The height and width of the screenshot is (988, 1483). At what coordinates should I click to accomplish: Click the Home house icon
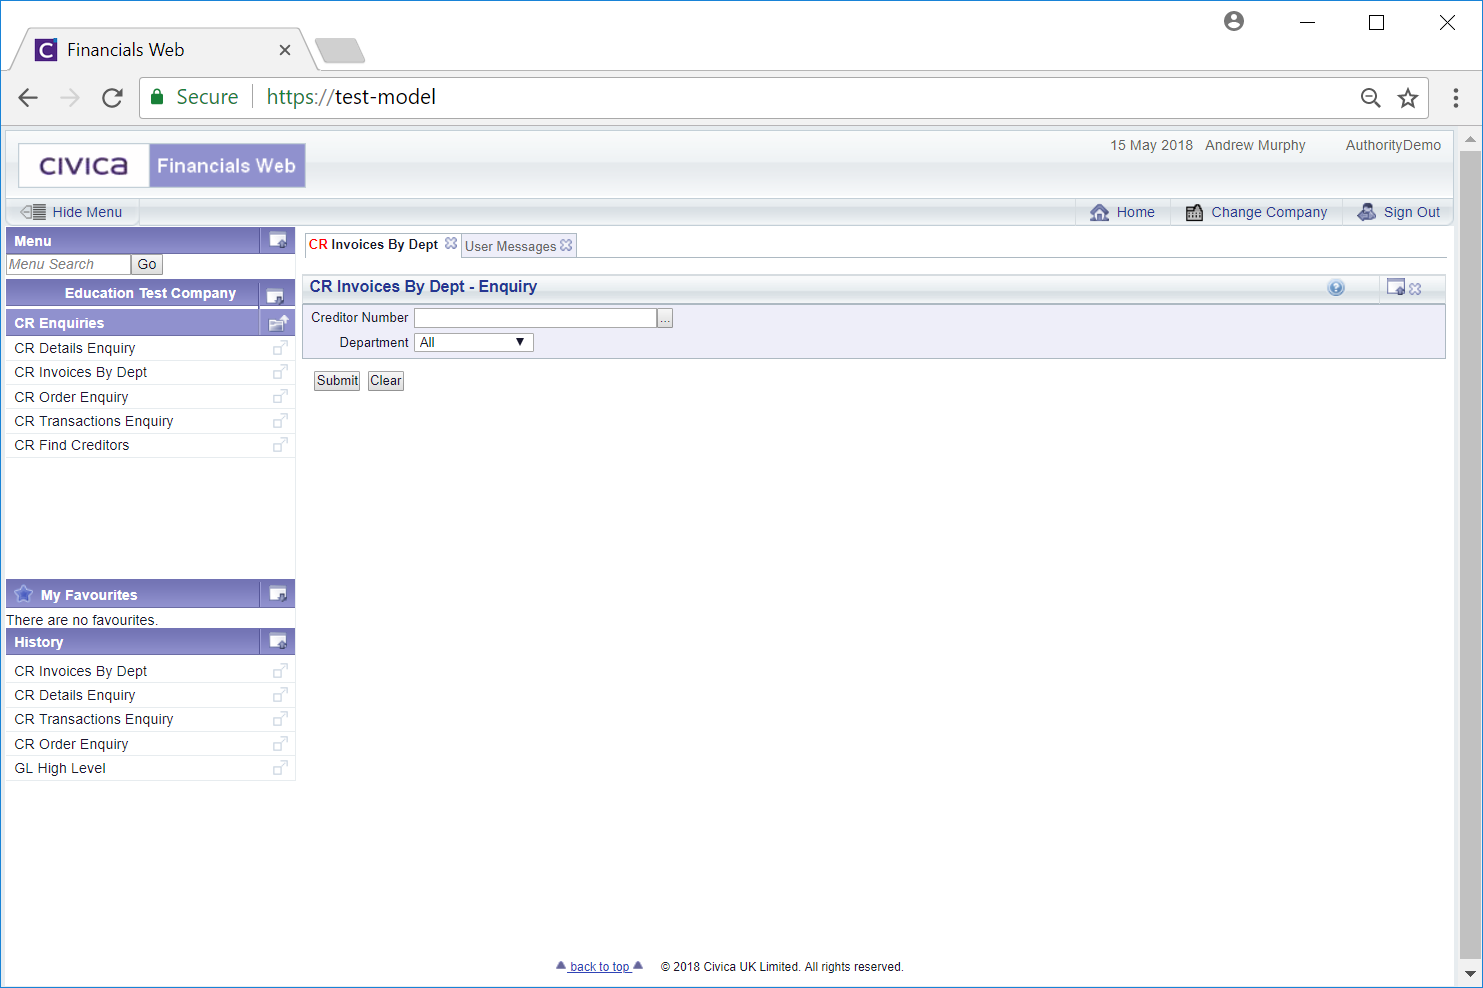tap(1100, 212)
